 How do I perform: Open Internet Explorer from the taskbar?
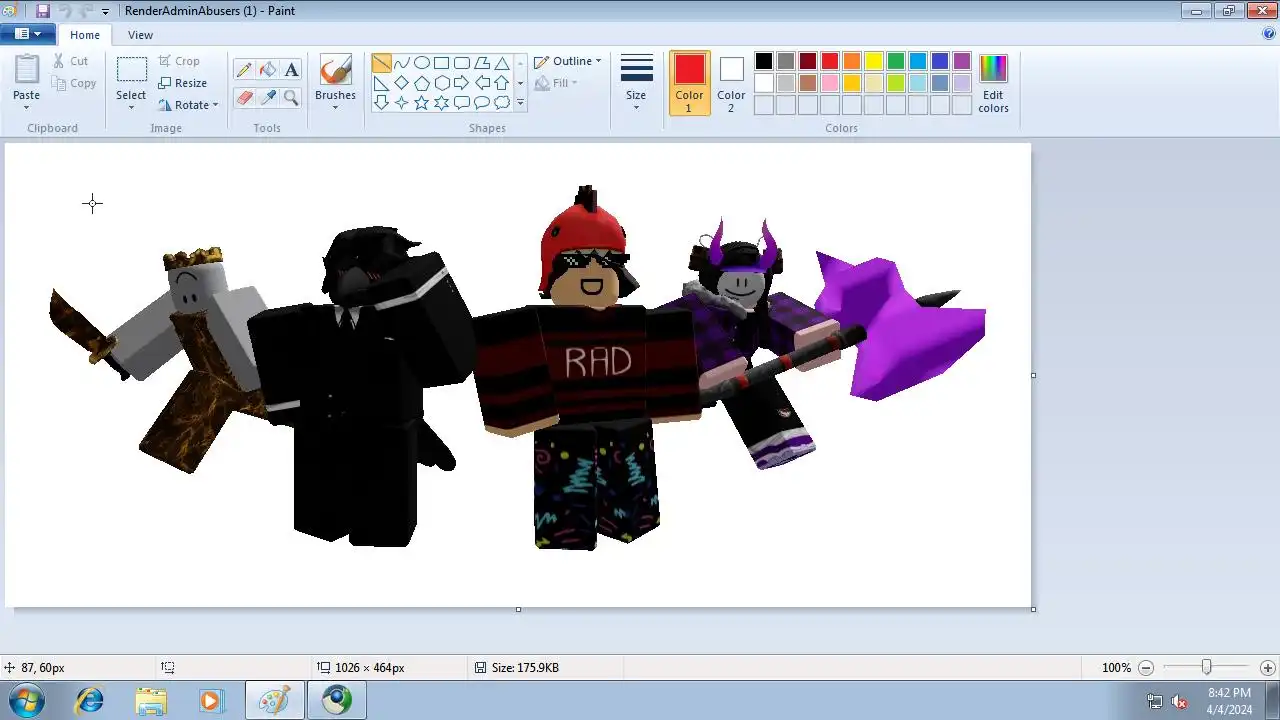tap(90, 700)
